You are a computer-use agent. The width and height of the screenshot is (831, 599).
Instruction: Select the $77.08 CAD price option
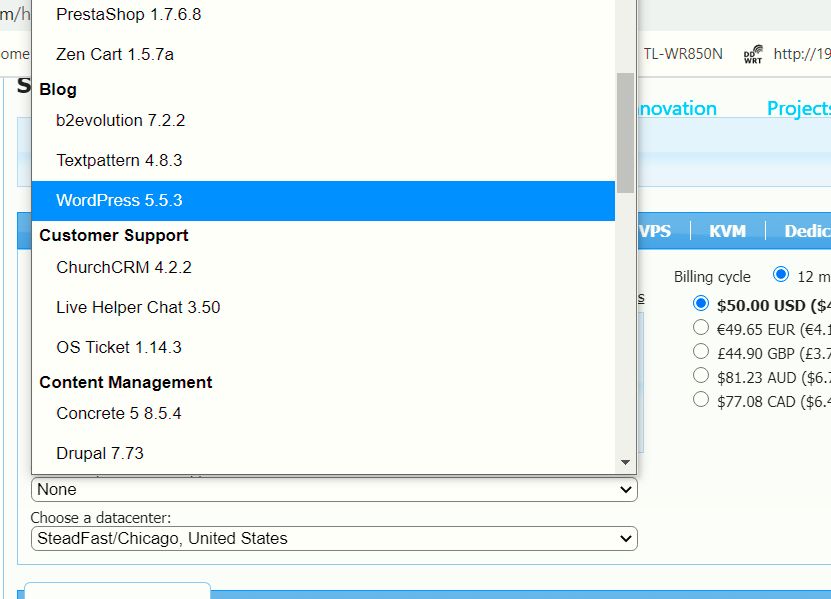[701, 399]
